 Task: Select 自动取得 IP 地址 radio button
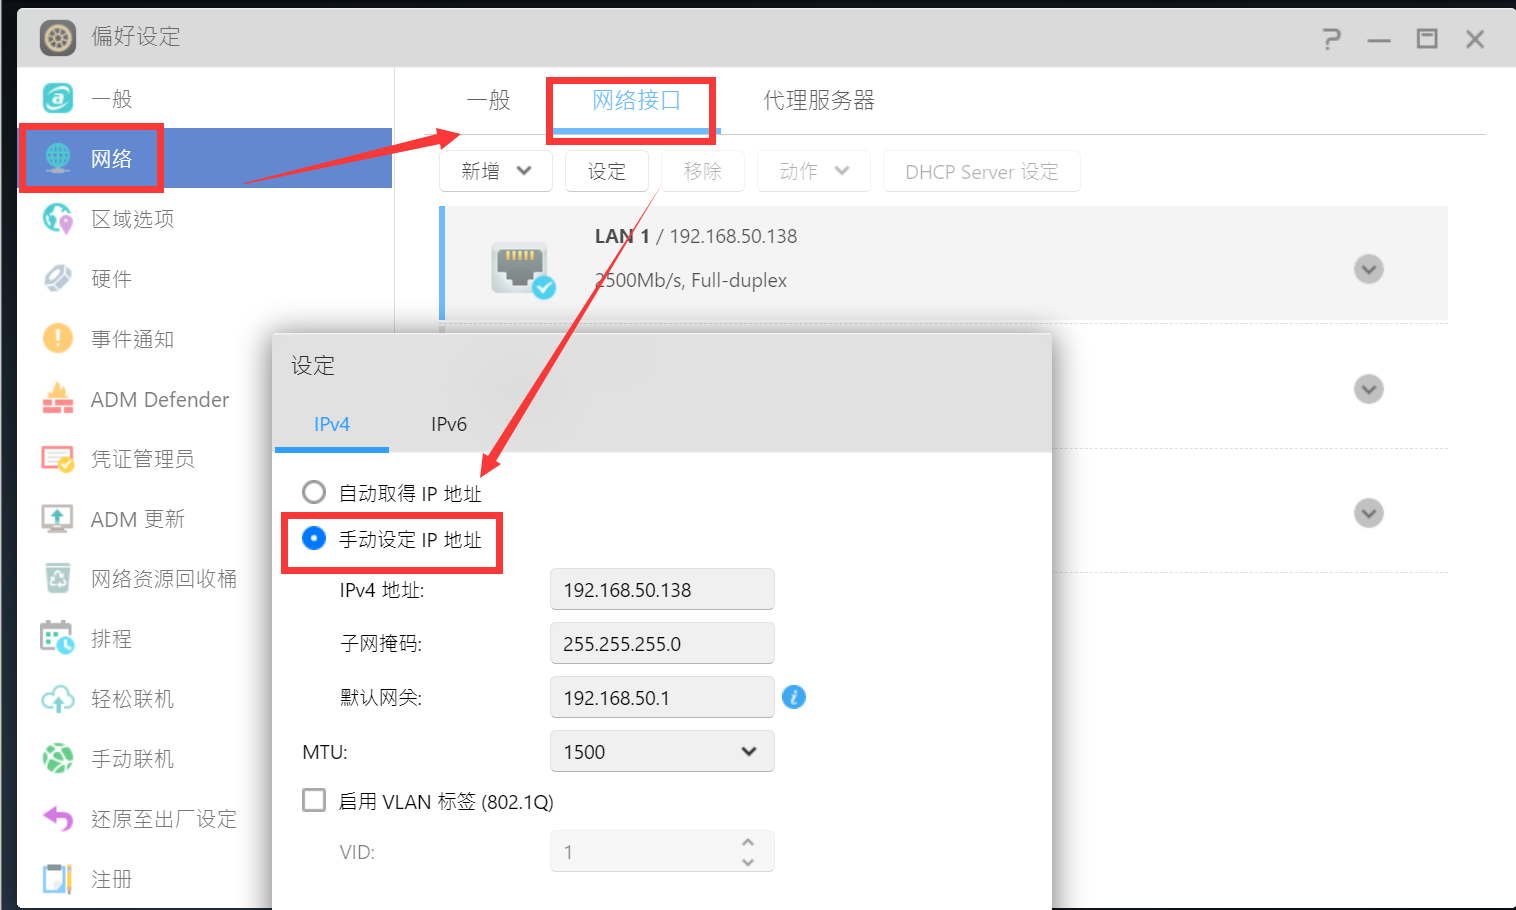click(314, 492)
